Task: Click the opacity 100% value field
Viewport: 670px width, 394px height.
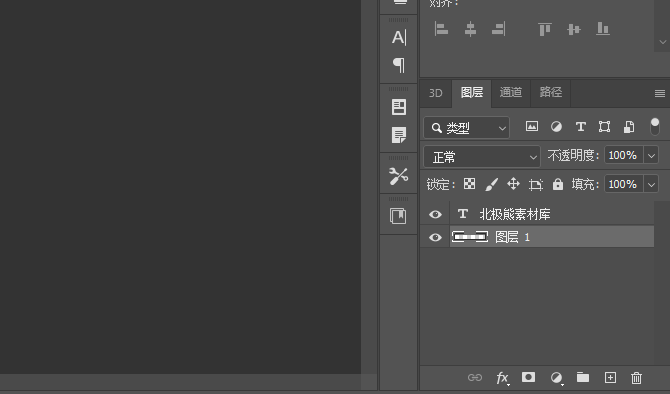Action: [623, 156]
